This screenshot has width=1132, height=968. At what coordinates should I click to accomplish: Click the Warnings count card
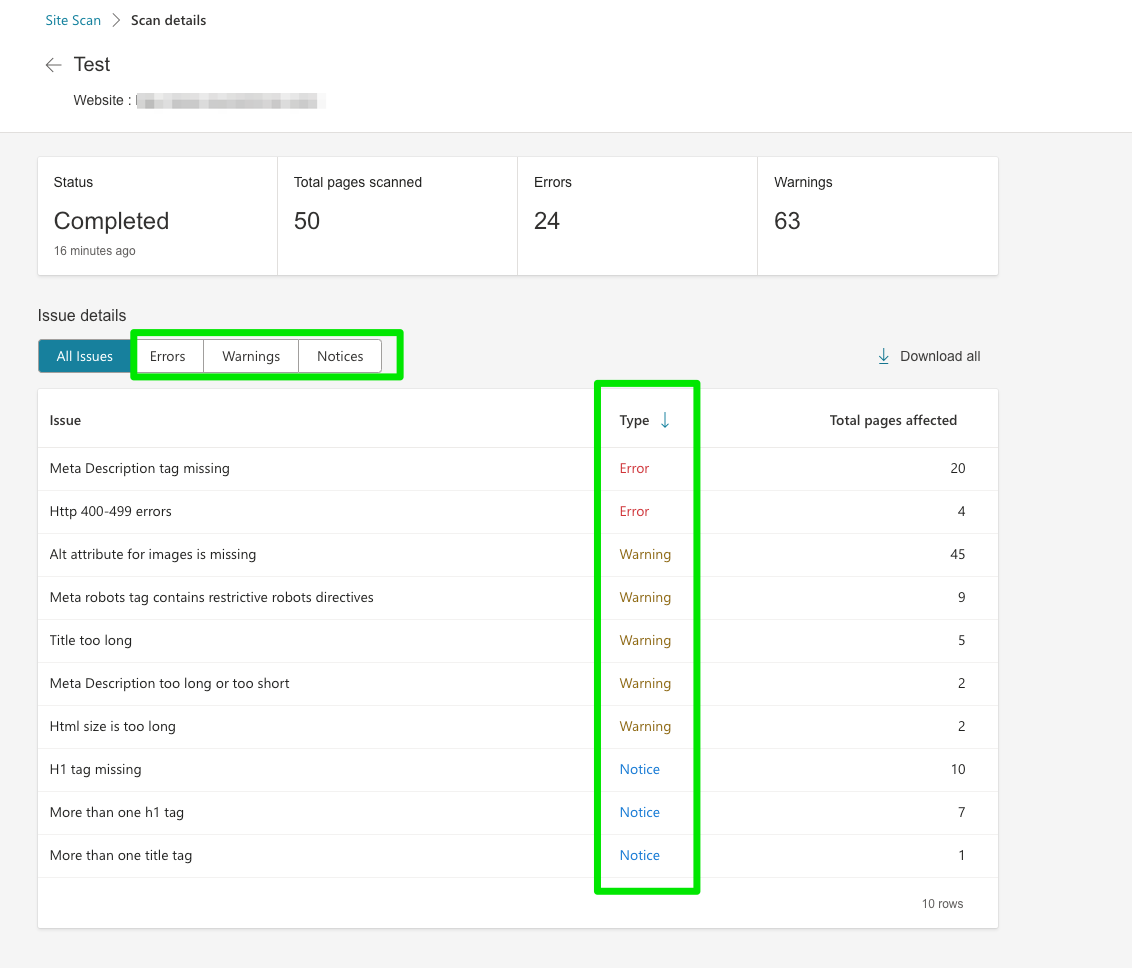click(877, 216)
